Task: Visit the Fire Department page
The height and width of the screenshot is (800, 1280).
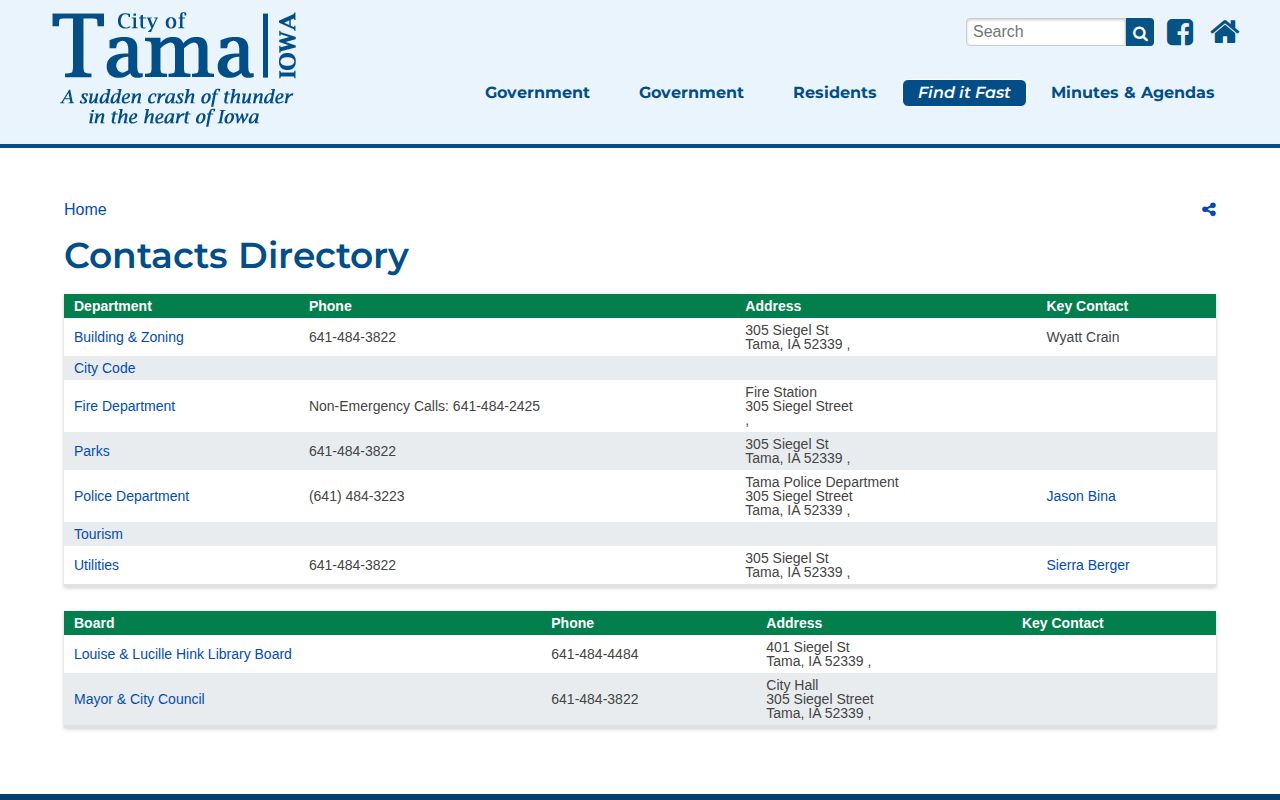Action: [x=125, y=406]
